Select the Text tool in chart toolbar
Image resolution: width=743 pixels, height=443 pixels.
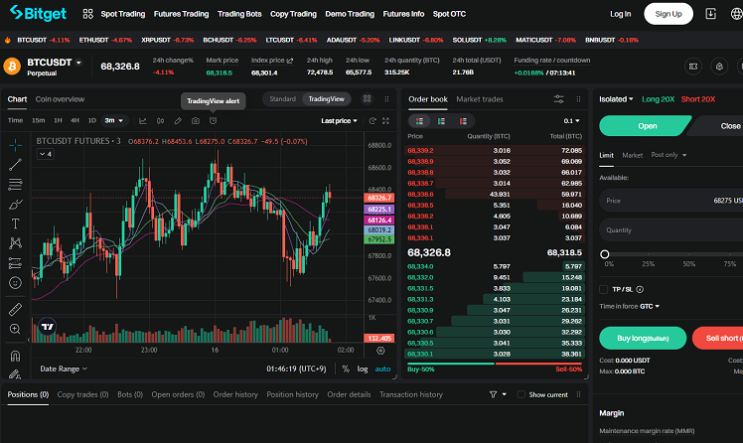point(15,224)
